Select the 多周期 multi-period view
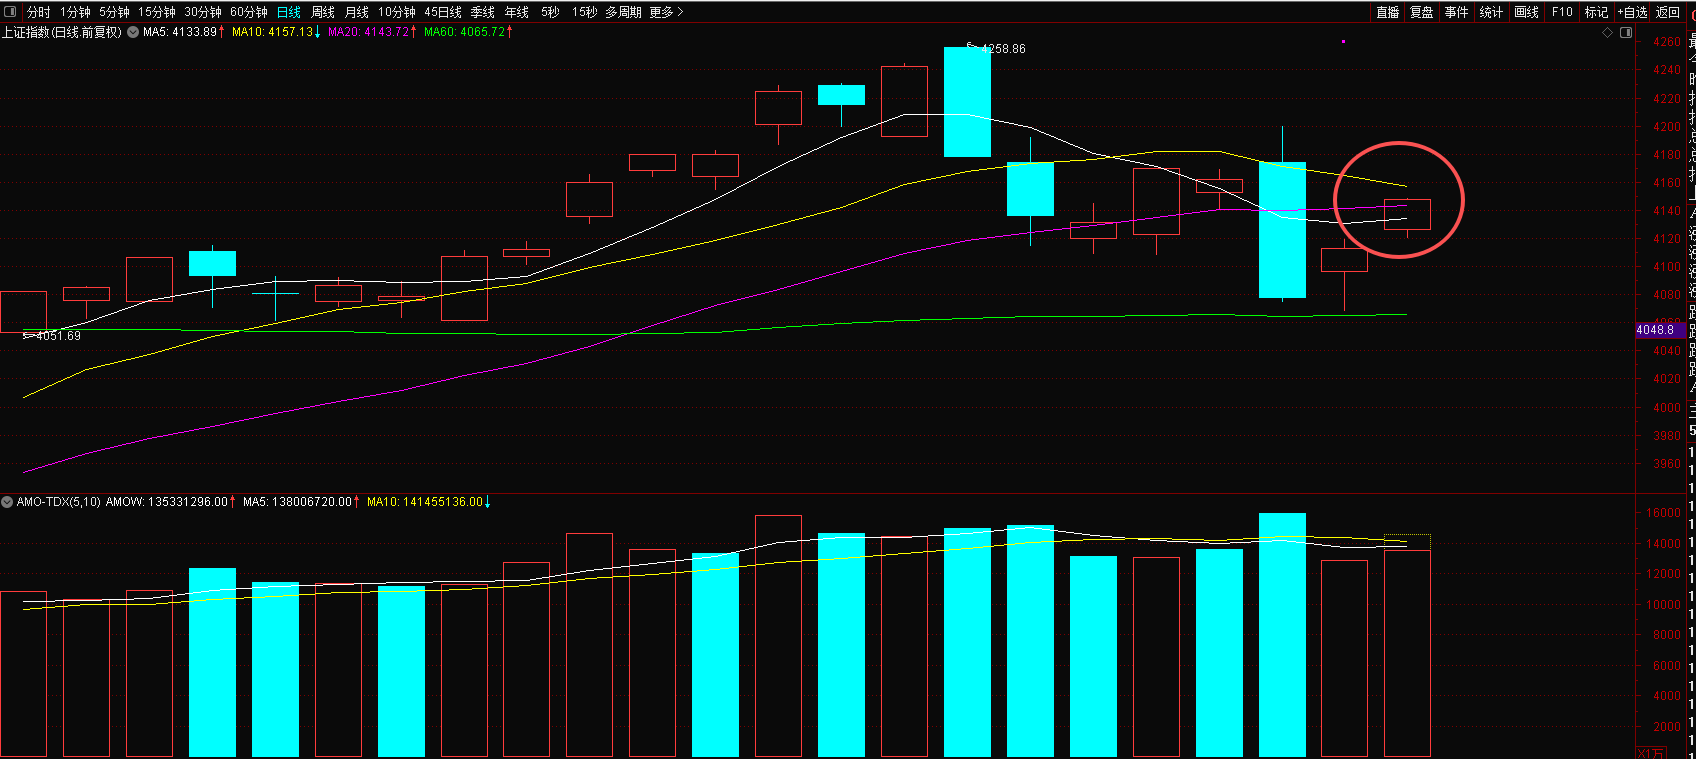The image size is (1696, 759). coord(623,12)
